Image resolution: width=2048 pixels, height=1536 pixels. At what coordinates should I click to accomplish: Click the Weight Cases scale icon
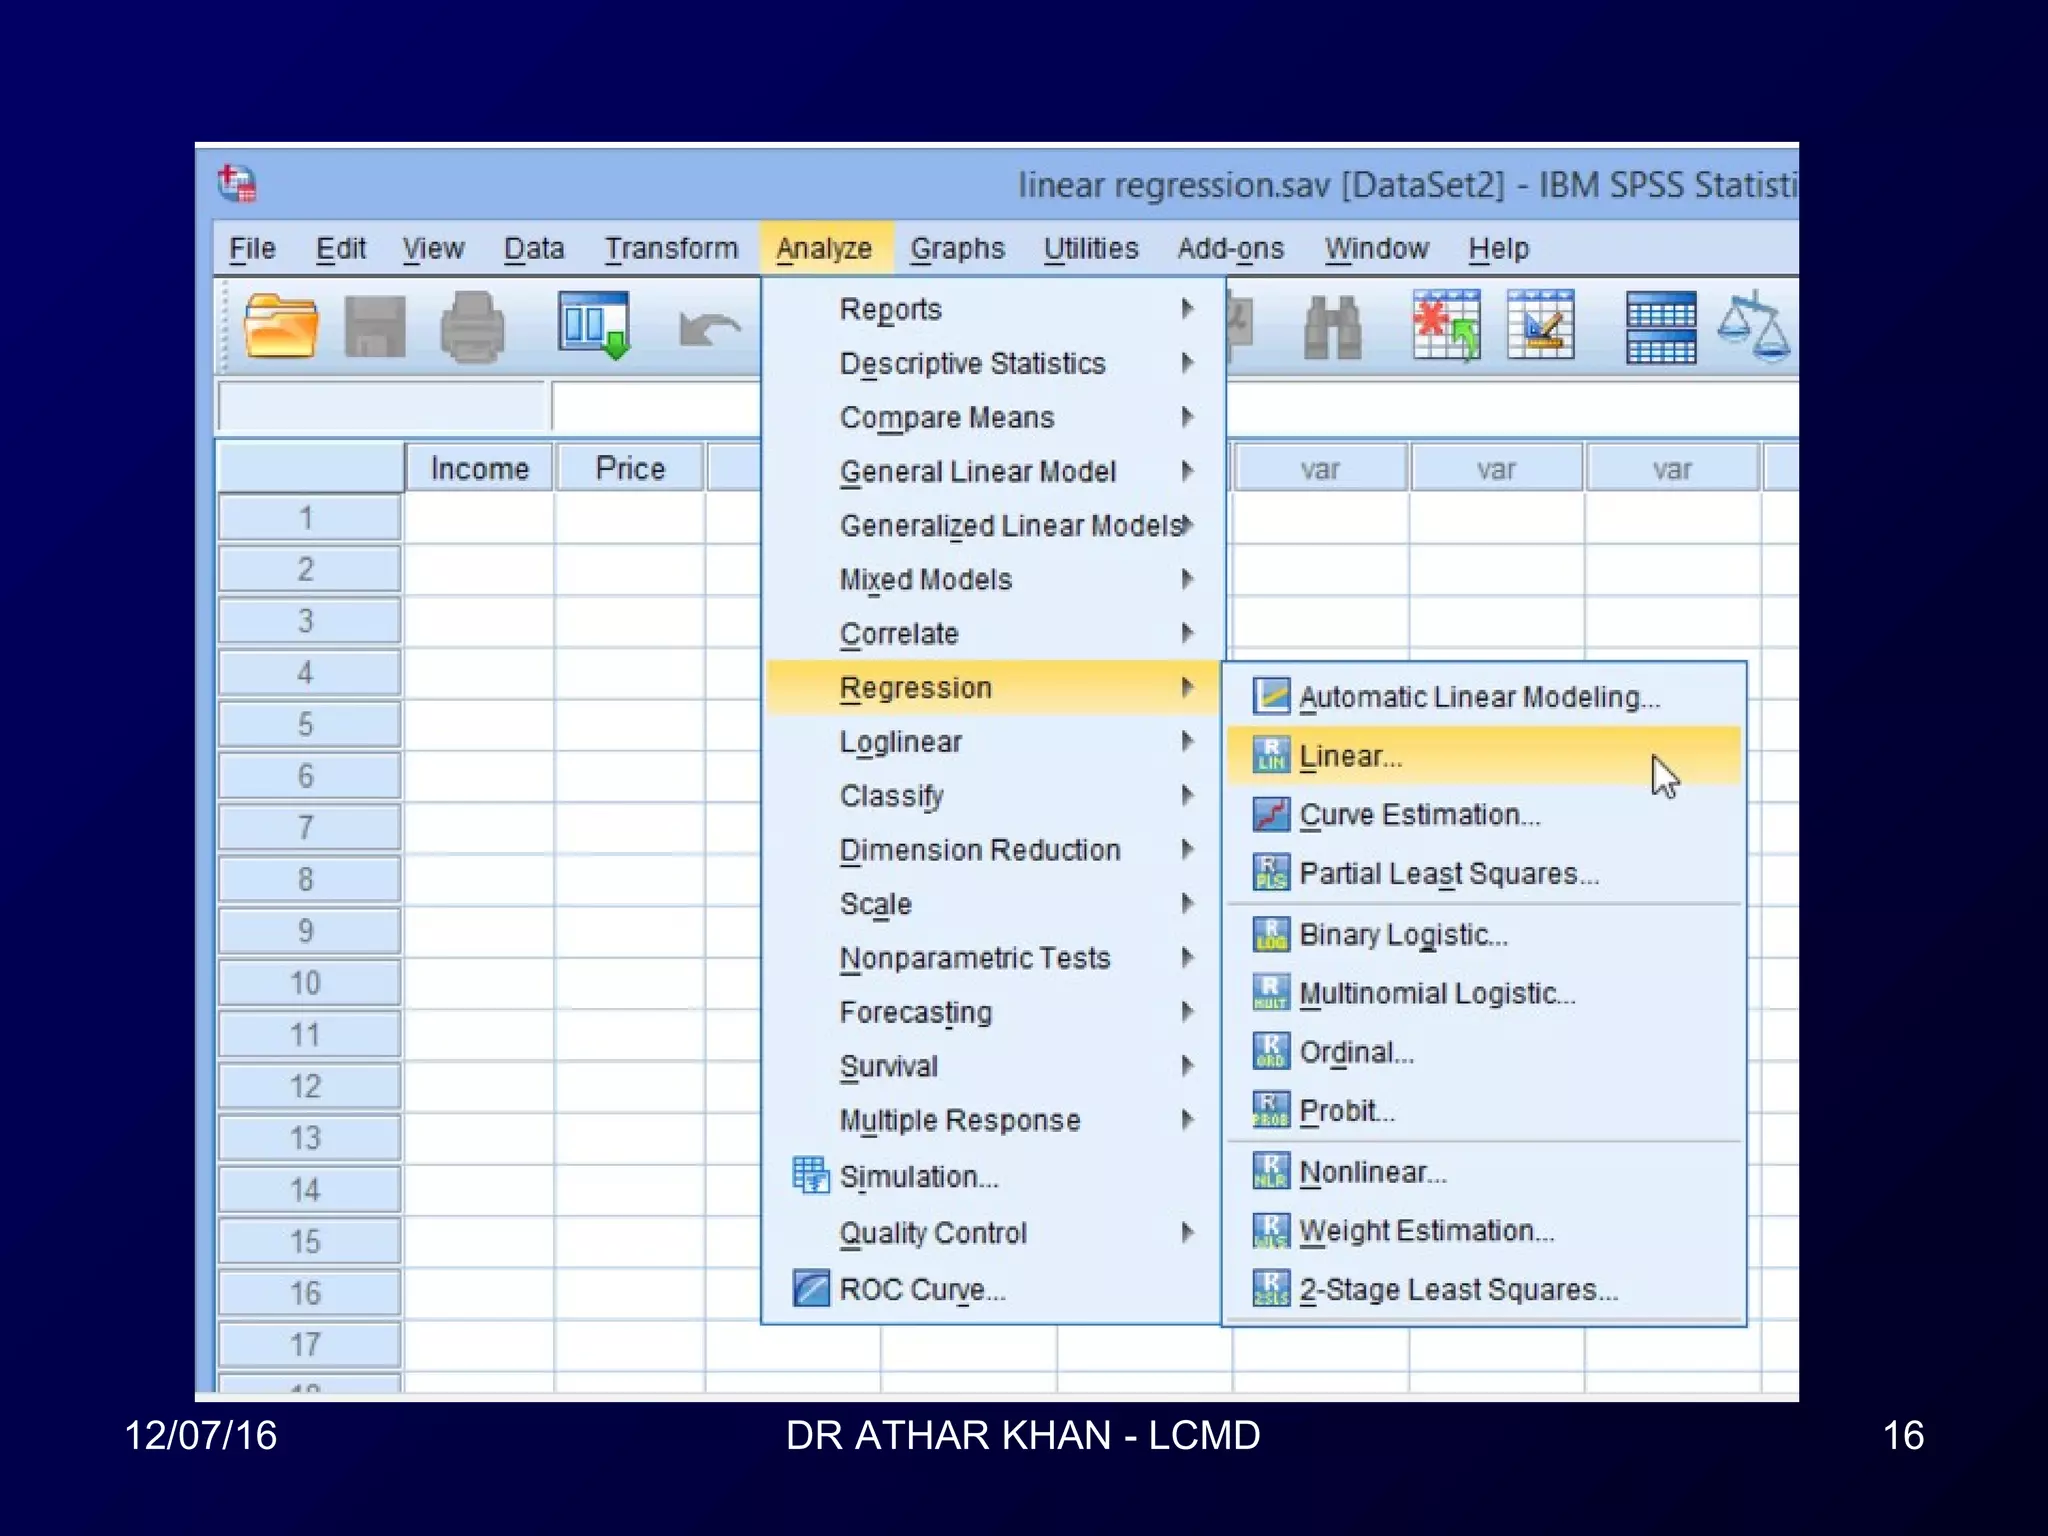pos(1754,326)
